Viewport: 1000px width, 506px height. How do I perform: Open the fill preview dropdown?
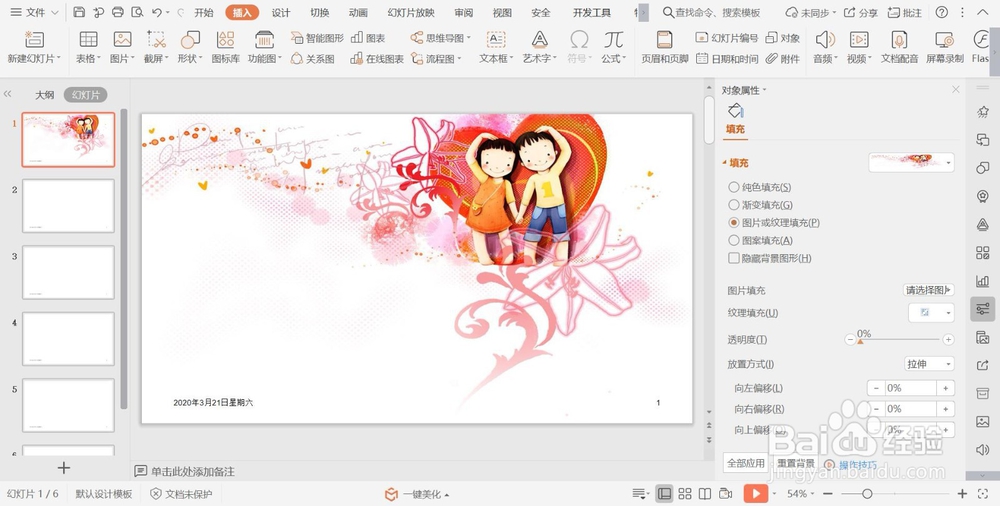[911, 163]
